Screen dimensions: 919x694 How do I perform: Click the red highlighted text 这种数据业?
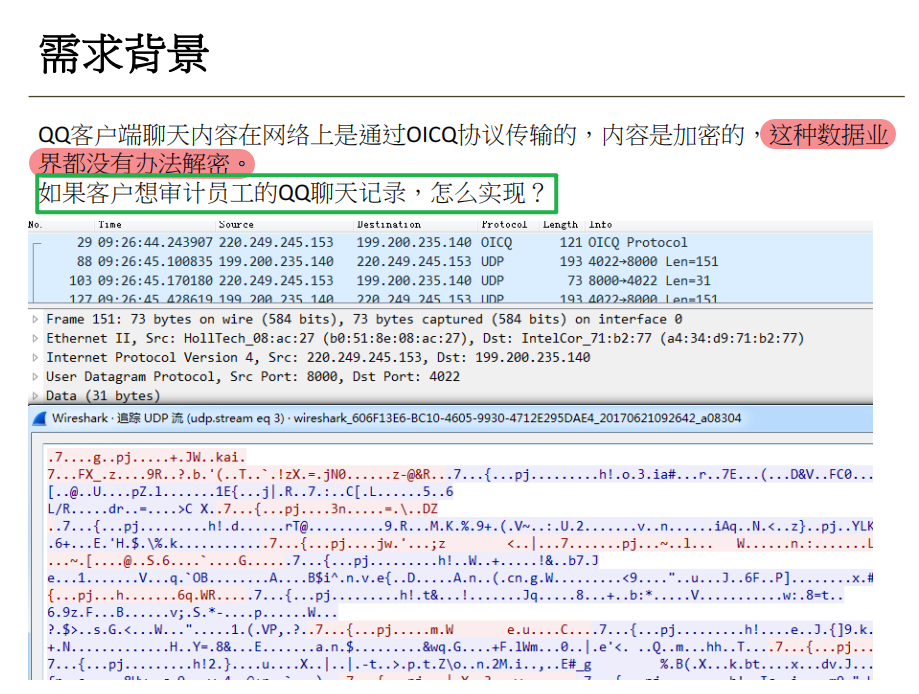(x=828, y=135)
